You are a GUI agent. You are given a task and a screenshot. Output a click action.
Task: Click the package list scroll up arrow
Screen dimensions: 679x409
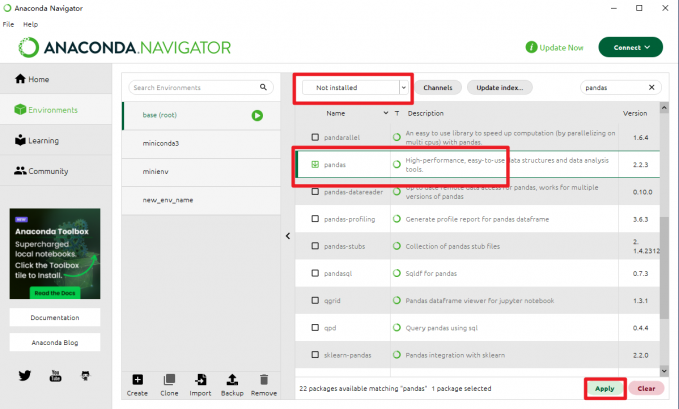(x=664, y=107)
